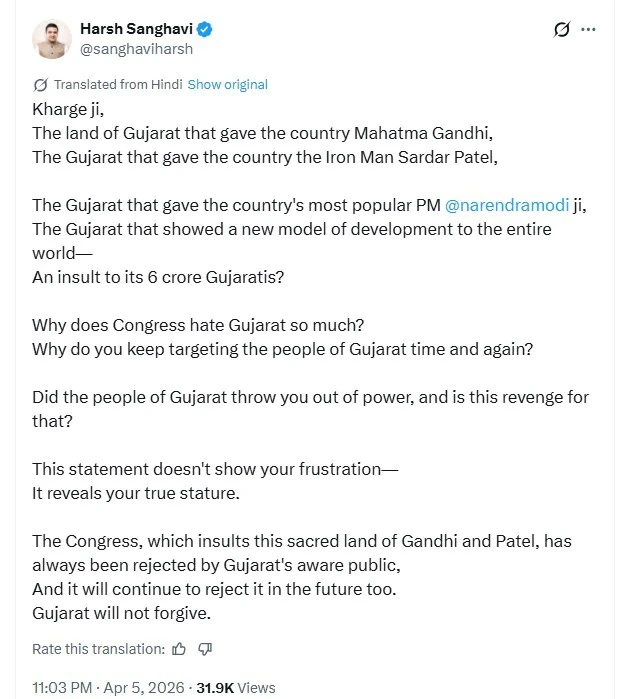Click the blue verified badge
Image resolution: width=628 pixels, height=699 pixels.
click(x=205, y=29)
